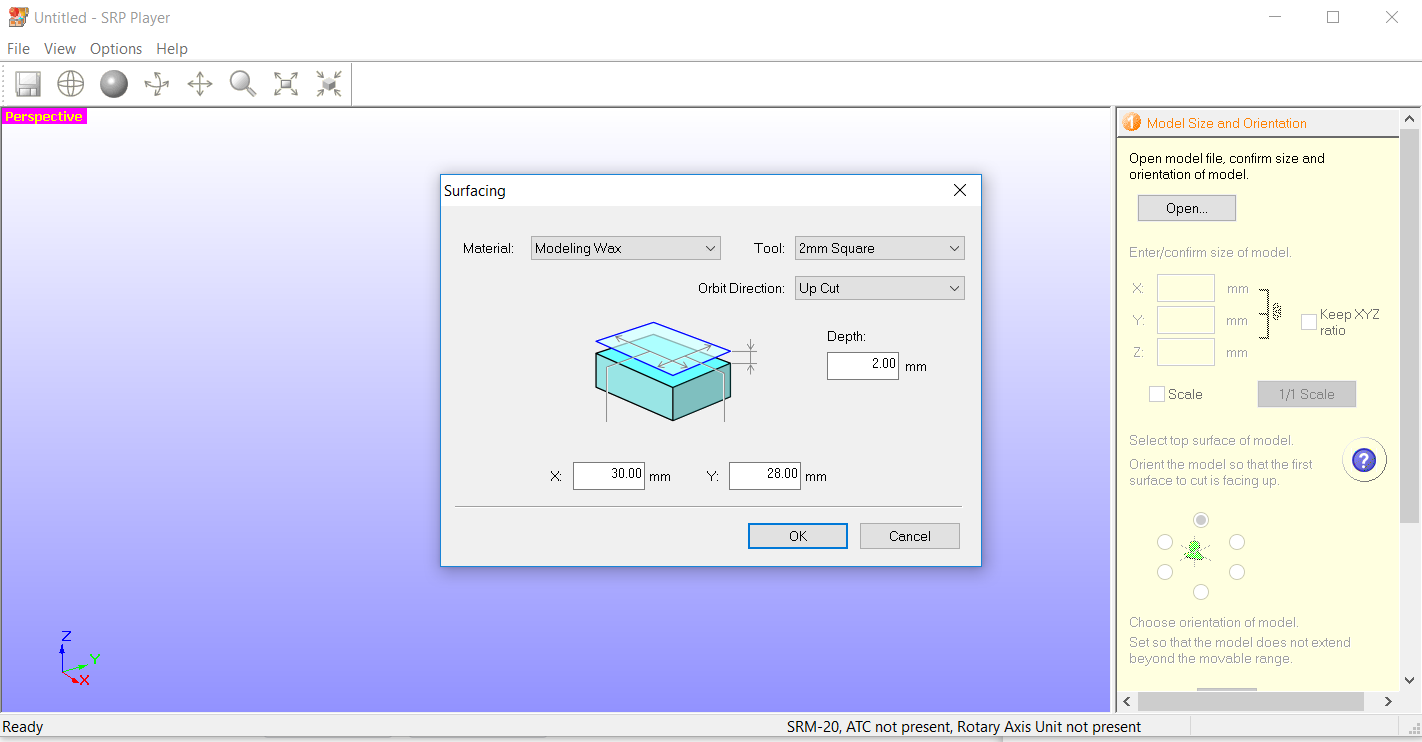Click the Depth value field
The image size is (1422, 742).
(863, 366)
